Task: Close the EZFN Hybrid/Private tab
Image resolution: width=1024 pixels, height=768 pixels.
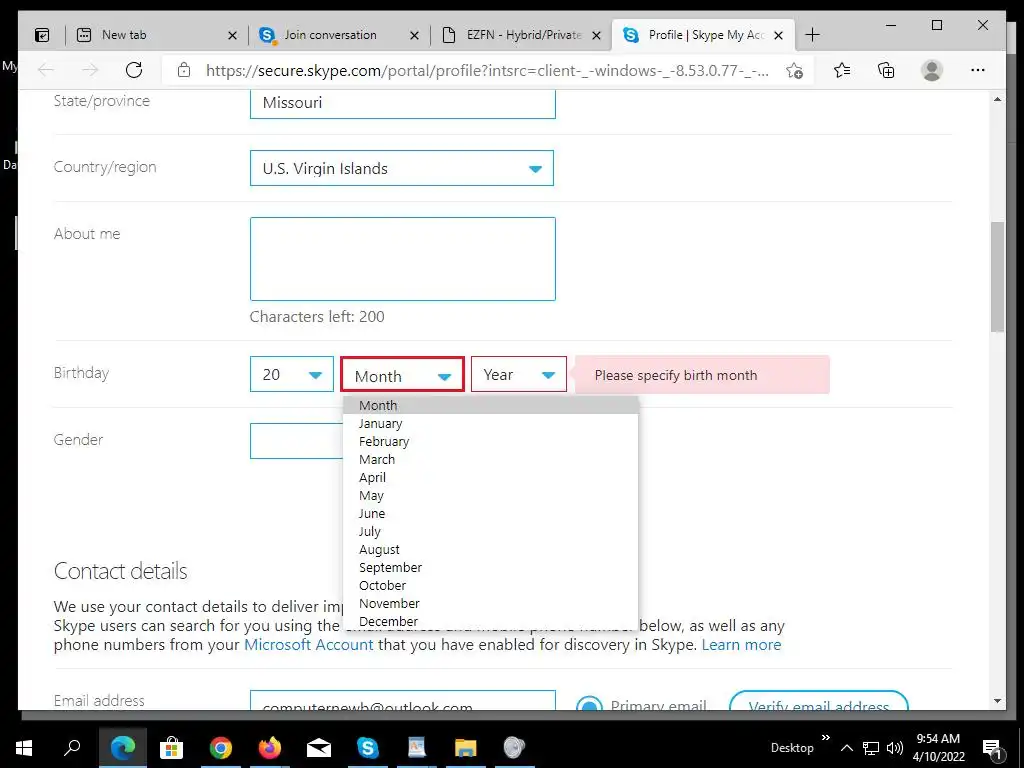Action: click(596, 35)
